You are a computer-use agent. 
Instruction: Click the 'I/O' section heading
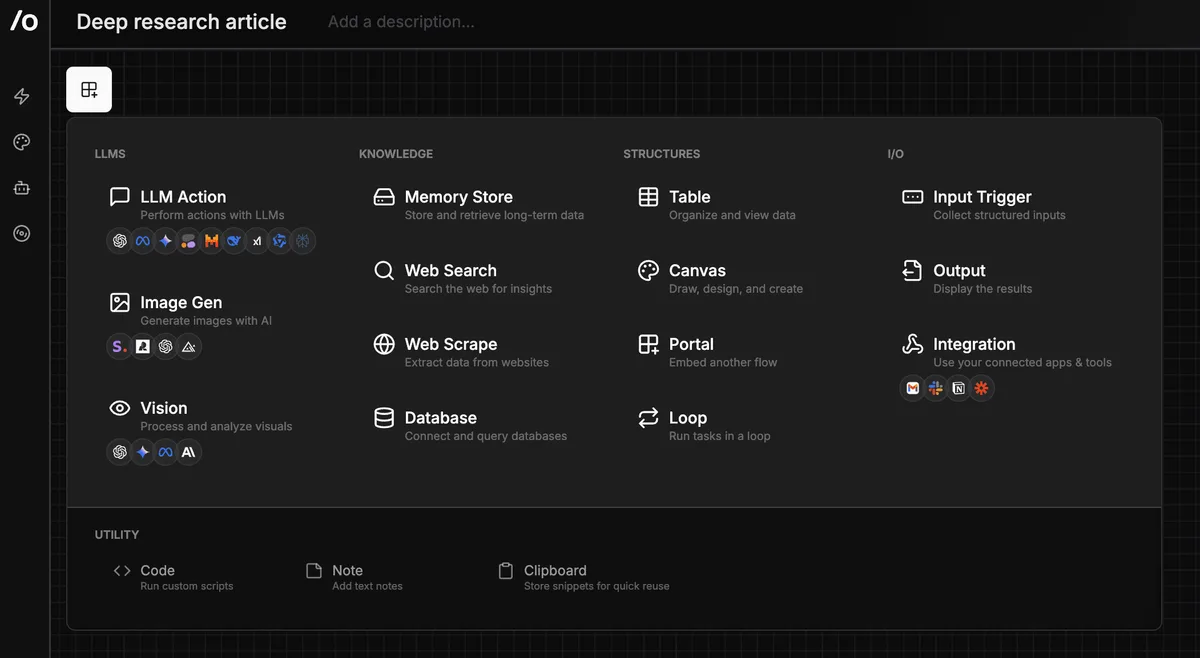point(895,154)
